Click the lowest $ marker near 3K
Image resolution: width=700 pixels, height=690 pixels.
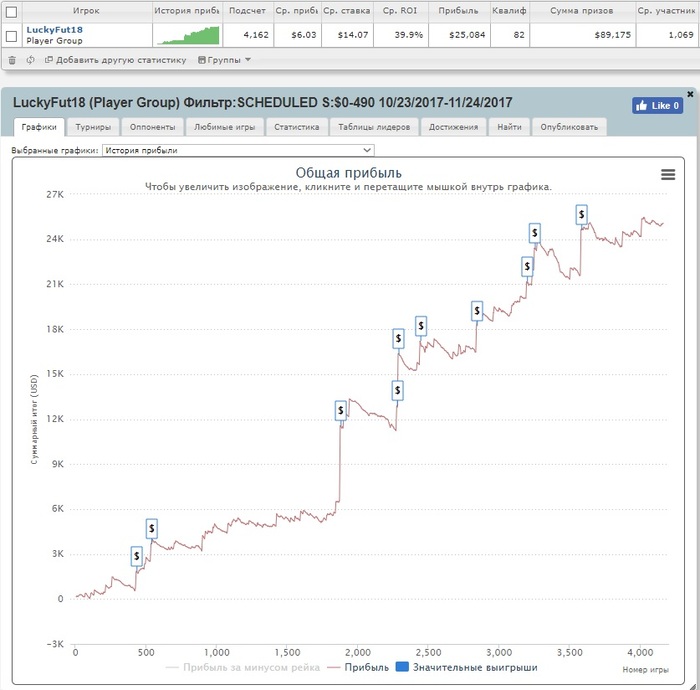click(x=137, y=556)
